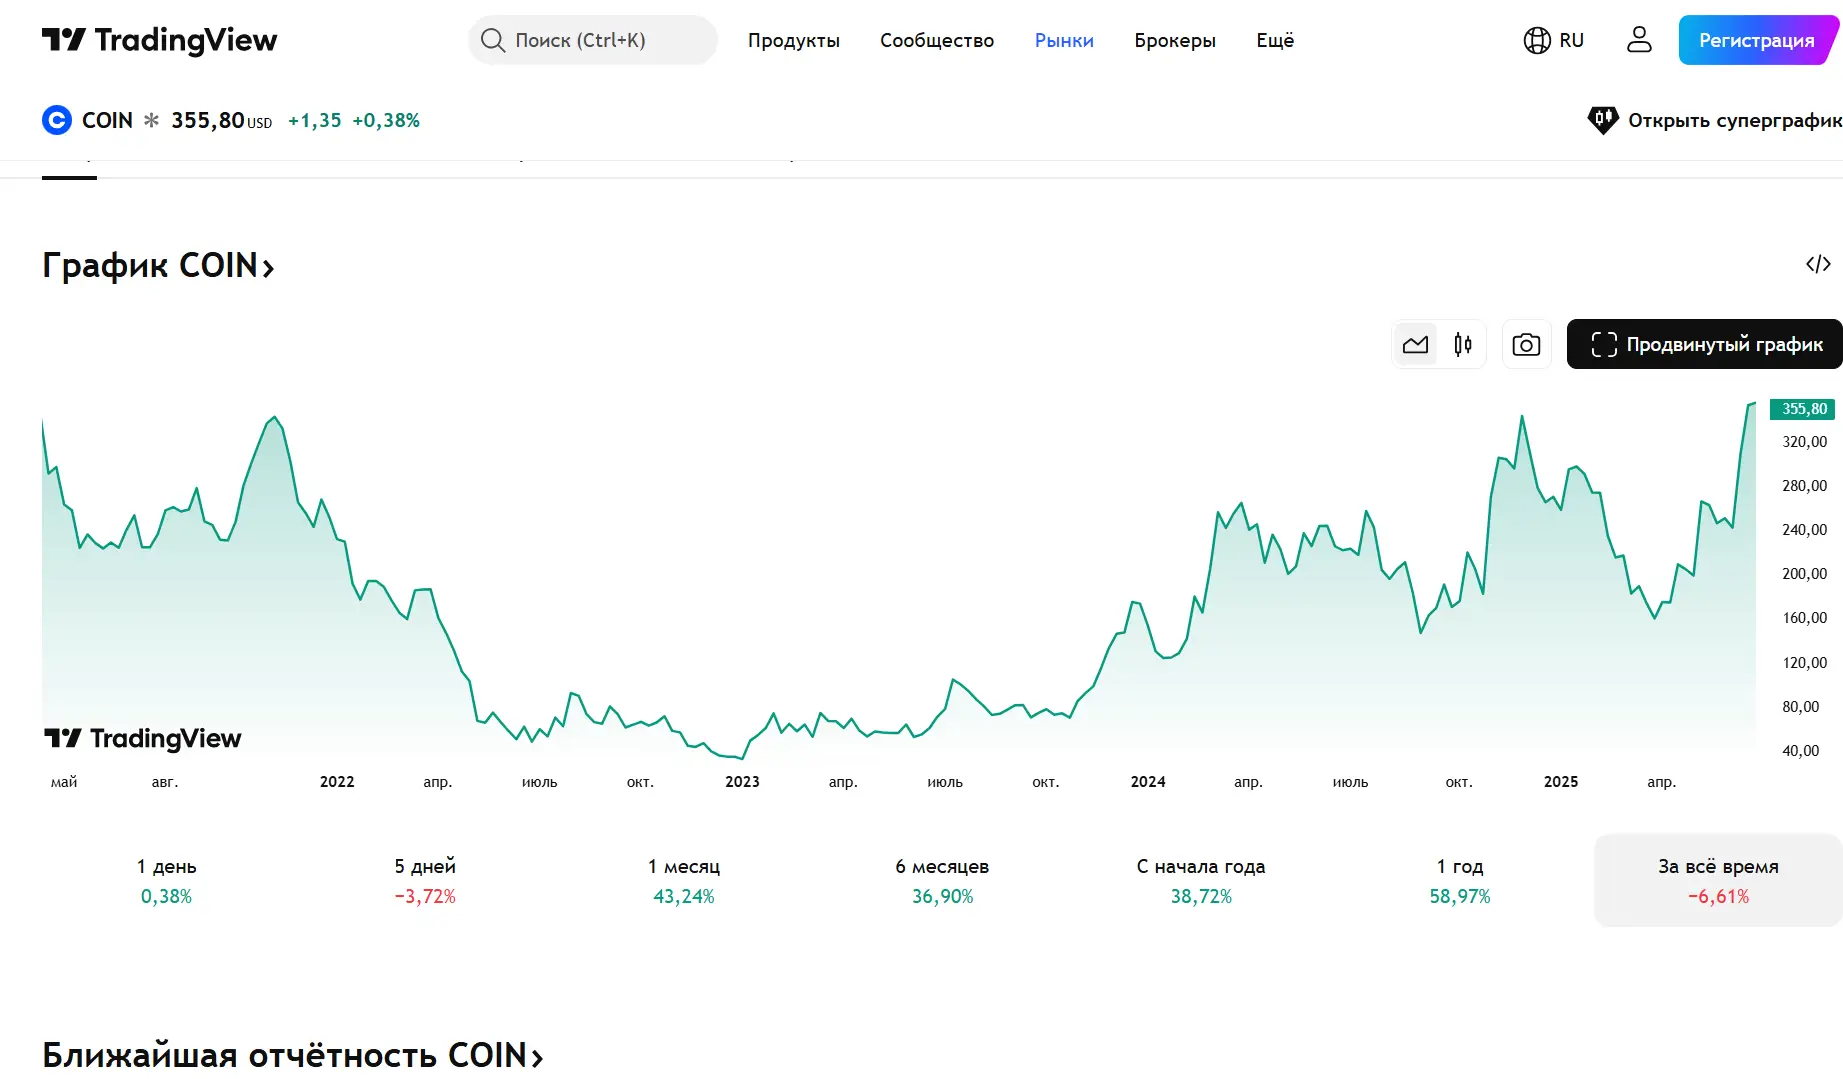
Task: Open the Ещё dropdown menu
Action: [1274, 40]
